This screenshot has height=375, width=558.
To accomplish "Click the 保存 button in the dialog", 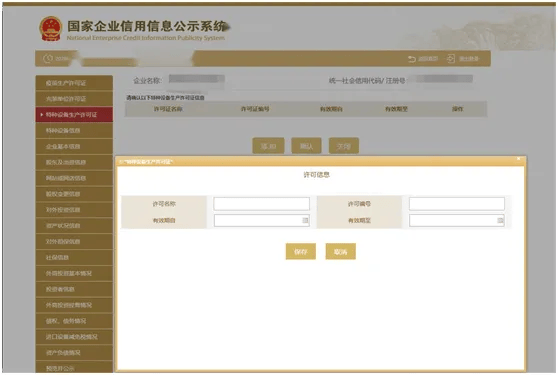I will pyautogui.click(x=300, y=252).
